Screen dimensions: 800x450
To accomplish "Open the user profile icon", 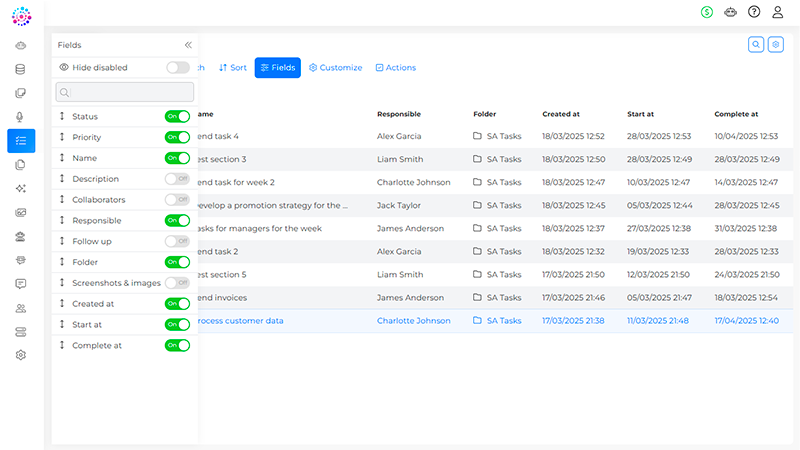I will (x=777, y=12).
